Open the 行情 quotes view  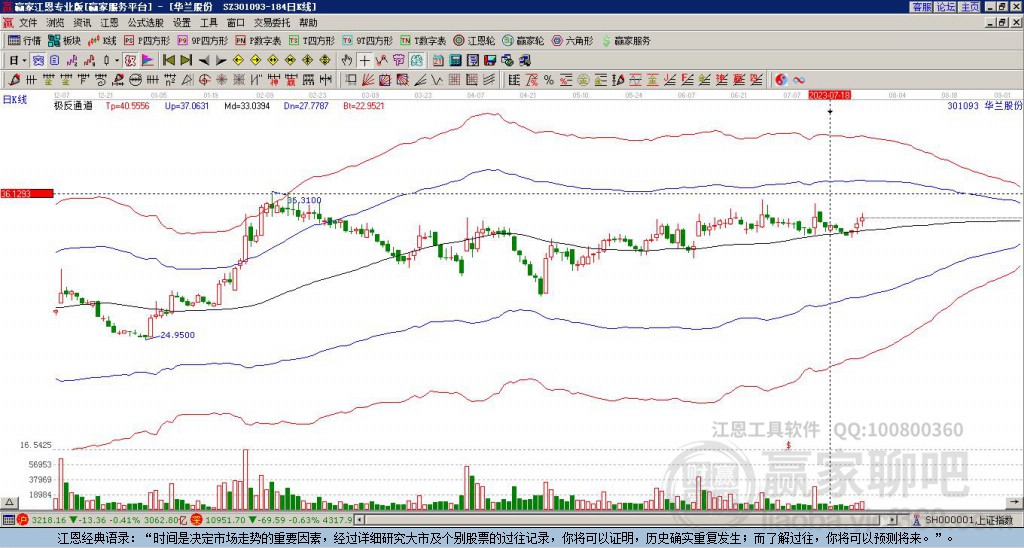click(x=24, y=40)
